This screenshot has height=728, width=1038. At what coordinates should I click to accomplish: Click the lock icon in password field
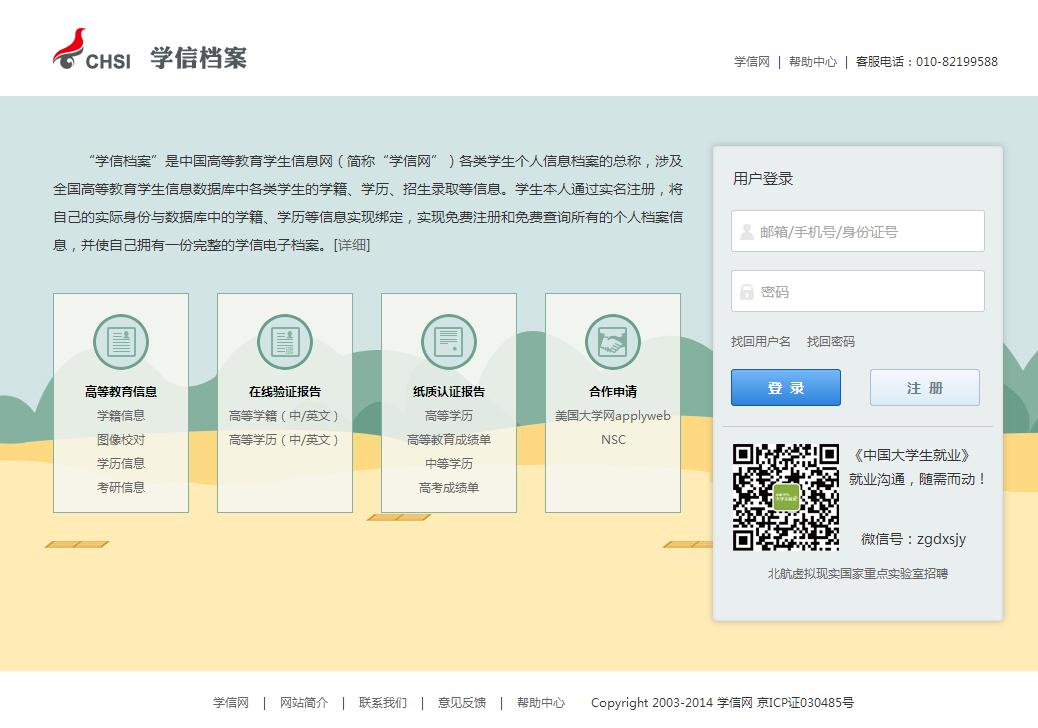tap(747, 292)
